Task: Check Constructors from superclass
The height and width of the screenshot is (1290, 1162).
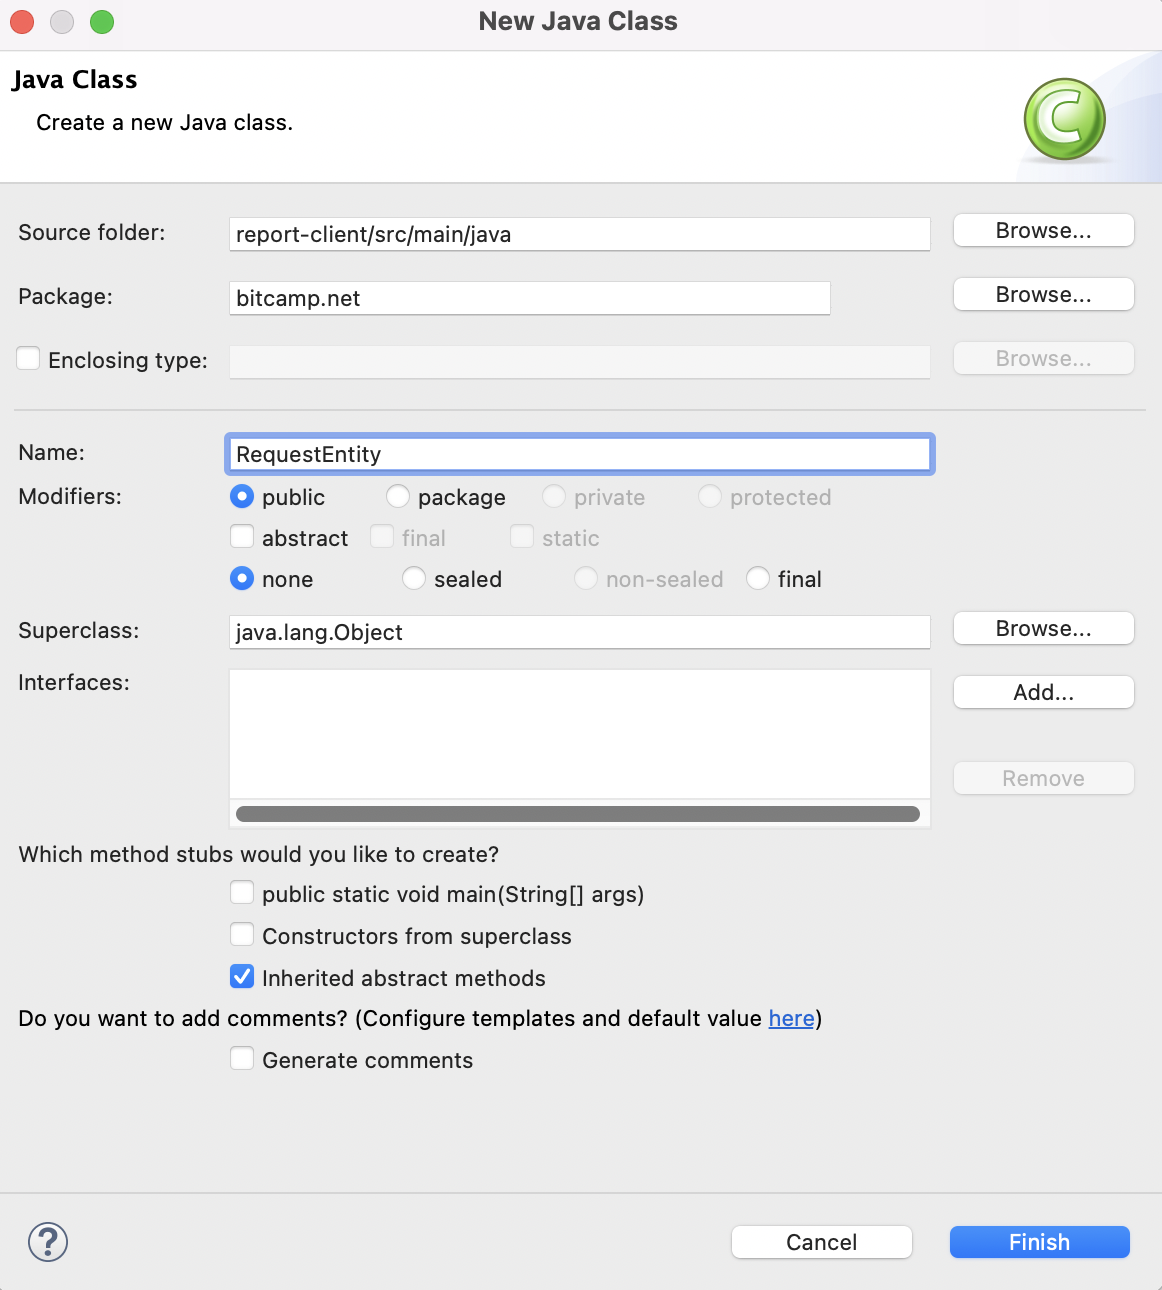Action: tap(242, 935)
